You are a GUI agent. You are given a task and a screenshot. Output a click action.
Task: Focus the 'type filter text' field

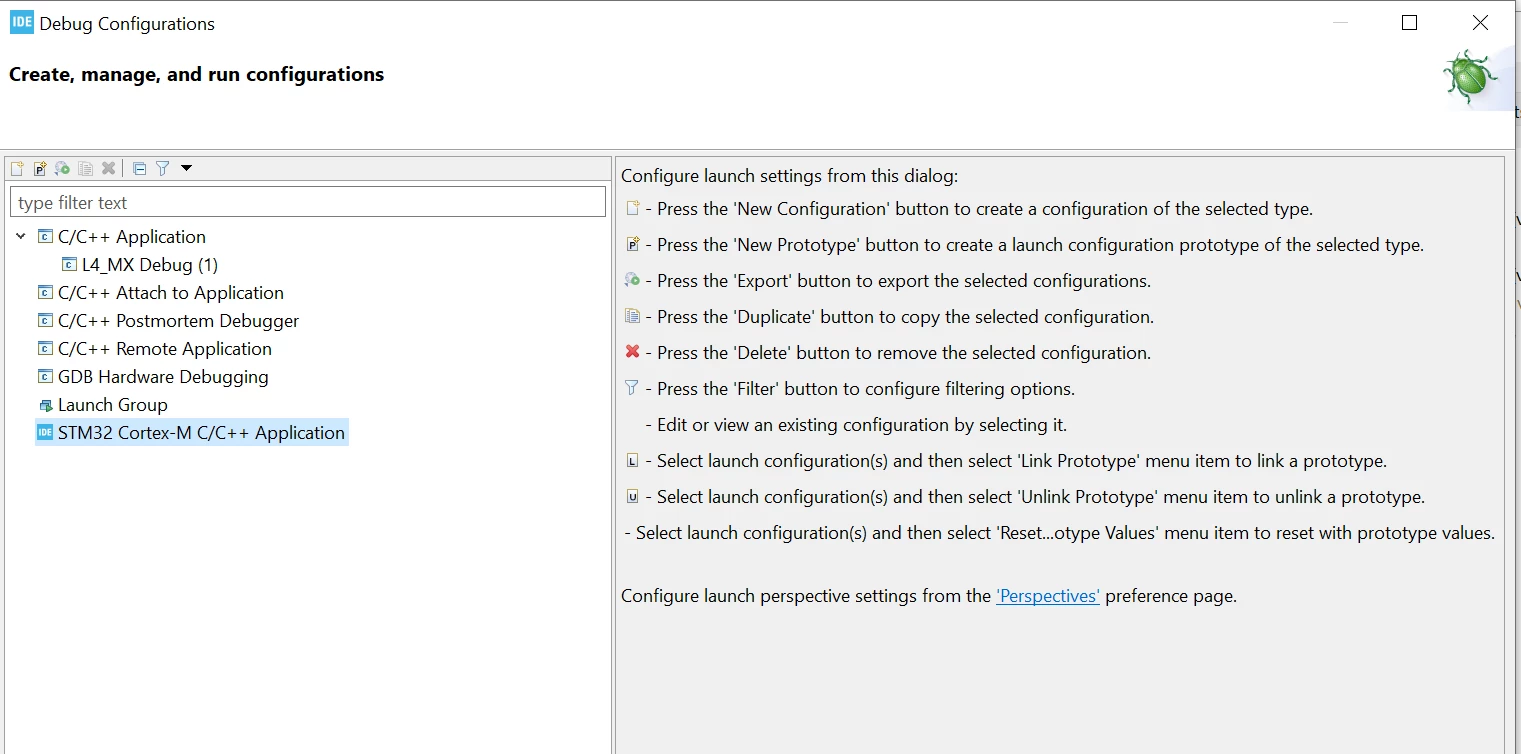pyautogui.click(x=308, y=202)
